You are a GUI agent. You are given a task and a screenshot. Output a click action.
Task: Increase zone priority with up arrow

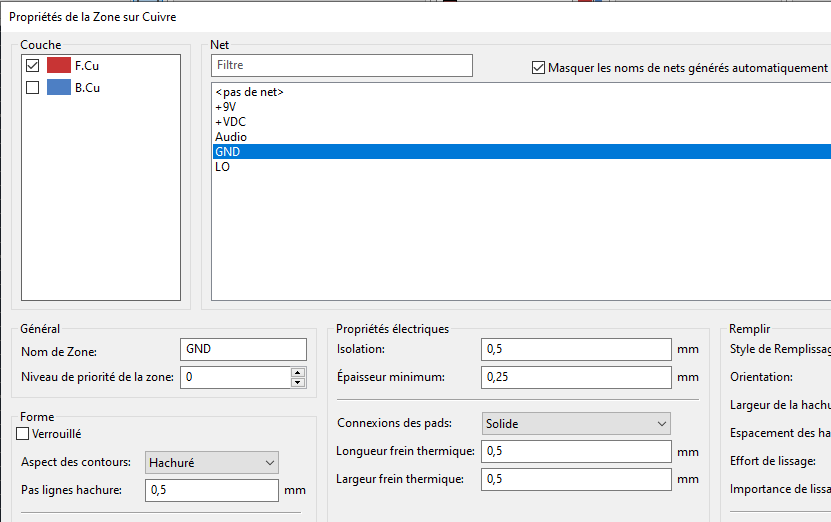297,372
